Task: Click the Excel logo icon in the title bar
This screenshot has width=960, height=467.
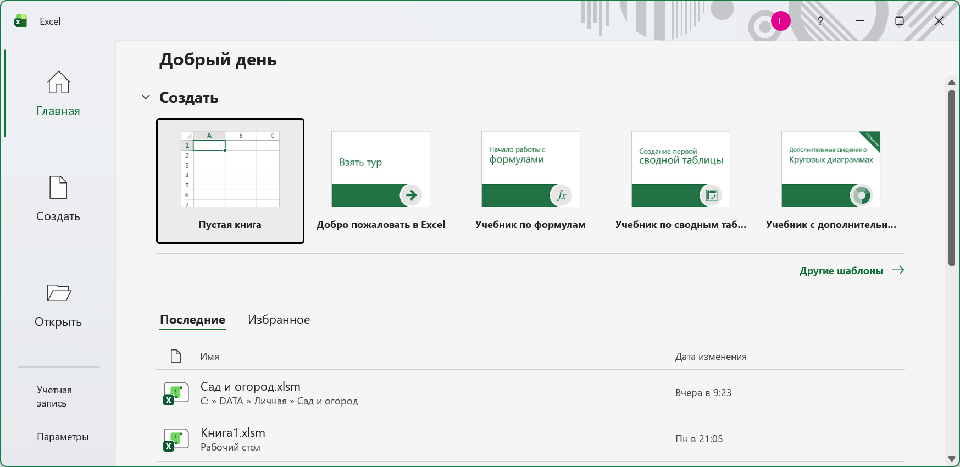Action: (21, 21)
